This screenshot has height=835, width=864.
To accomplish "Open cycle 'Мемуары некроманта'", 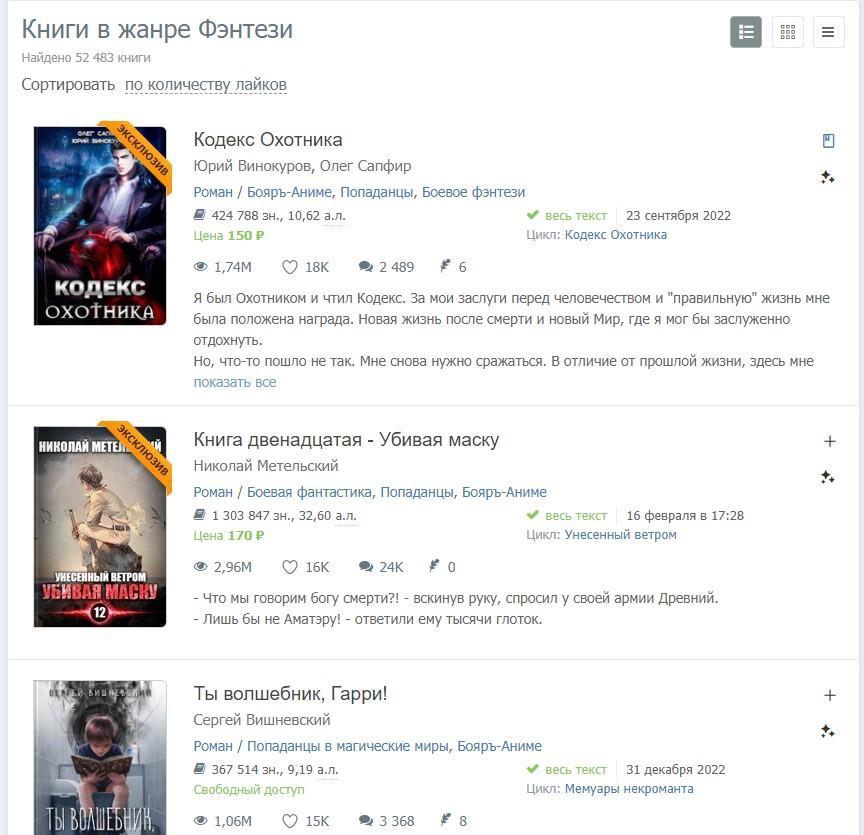I will pos(629,789).
